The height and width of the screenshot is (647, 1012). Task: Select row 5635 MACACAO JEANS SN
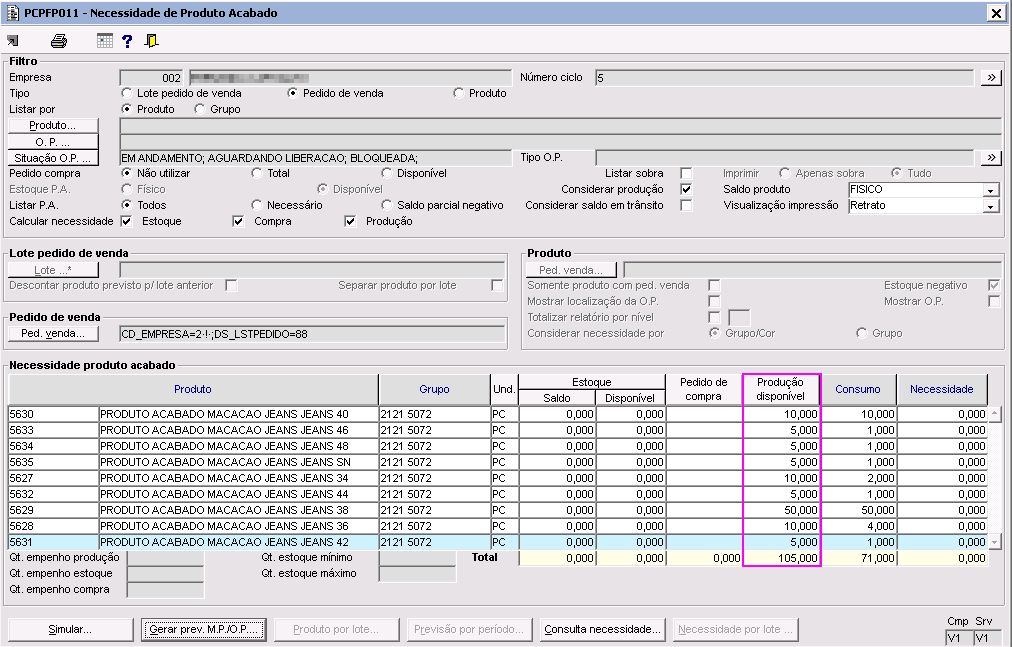(x=498, y=462)
